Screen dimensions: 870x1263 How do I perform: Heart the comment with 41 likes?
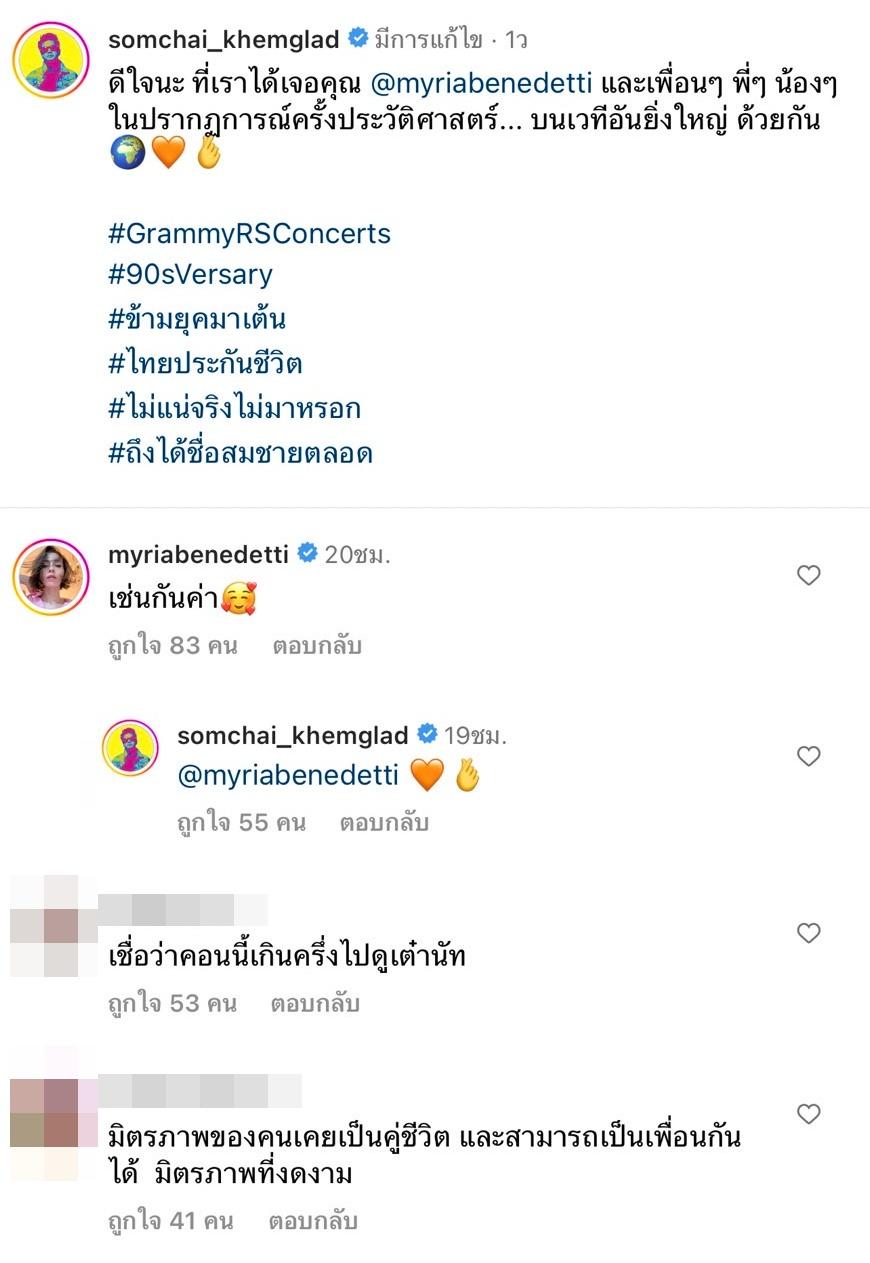click(808, 1113)
